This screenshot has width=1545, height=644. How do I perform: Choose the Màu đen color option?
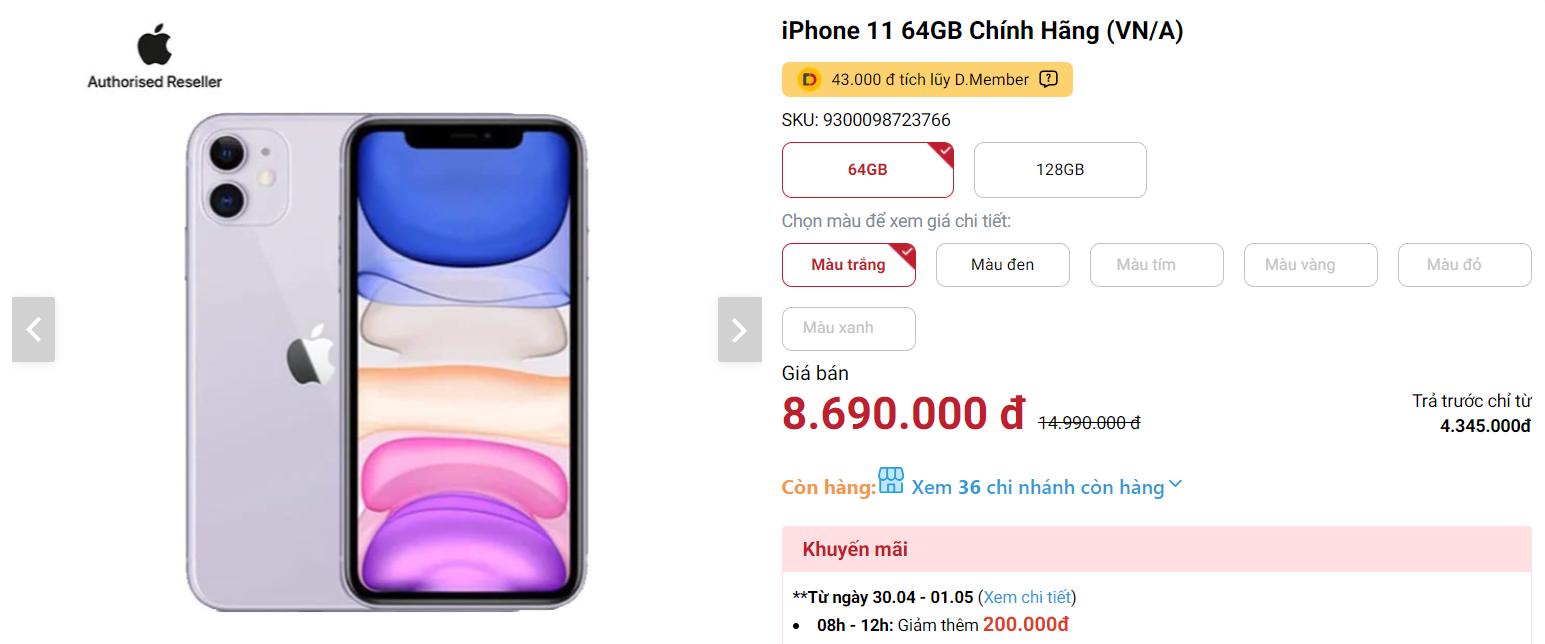click(1003, 265)
